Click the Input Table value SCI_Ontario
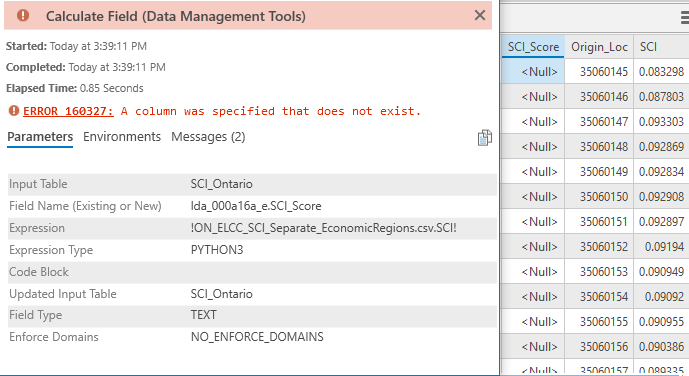This screenshot has width=689, height=376. 221,184
